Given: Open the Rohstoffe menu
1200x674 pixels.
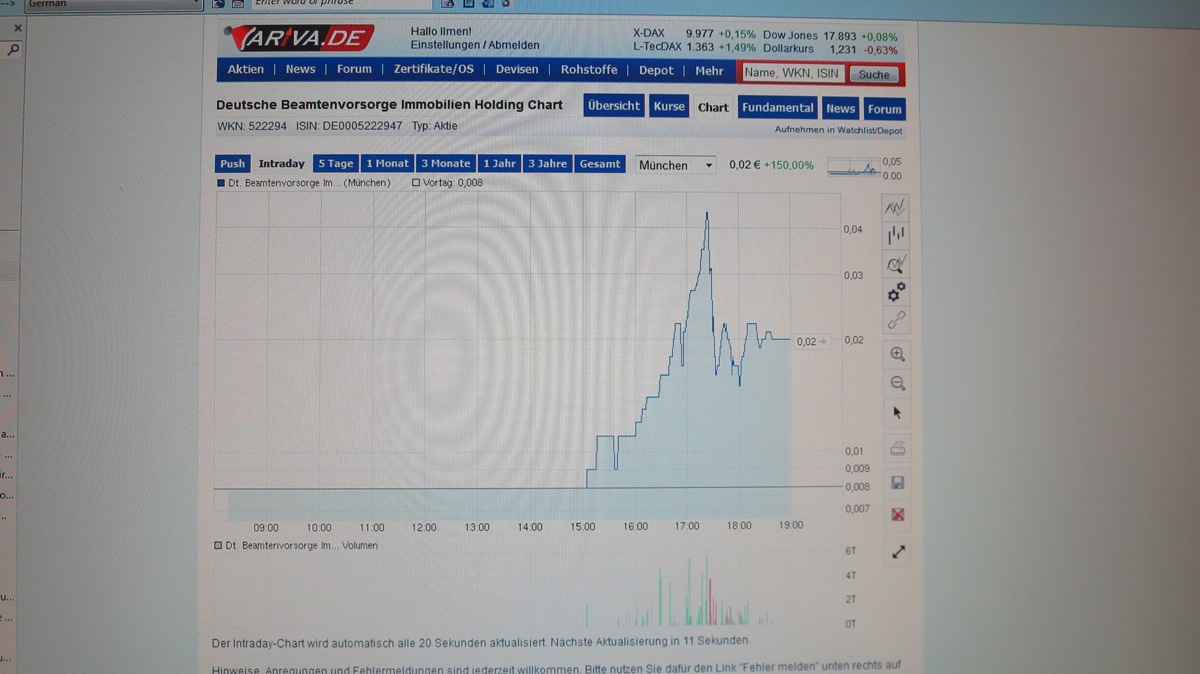Looking at the screenshot, I should pos(589,70).
